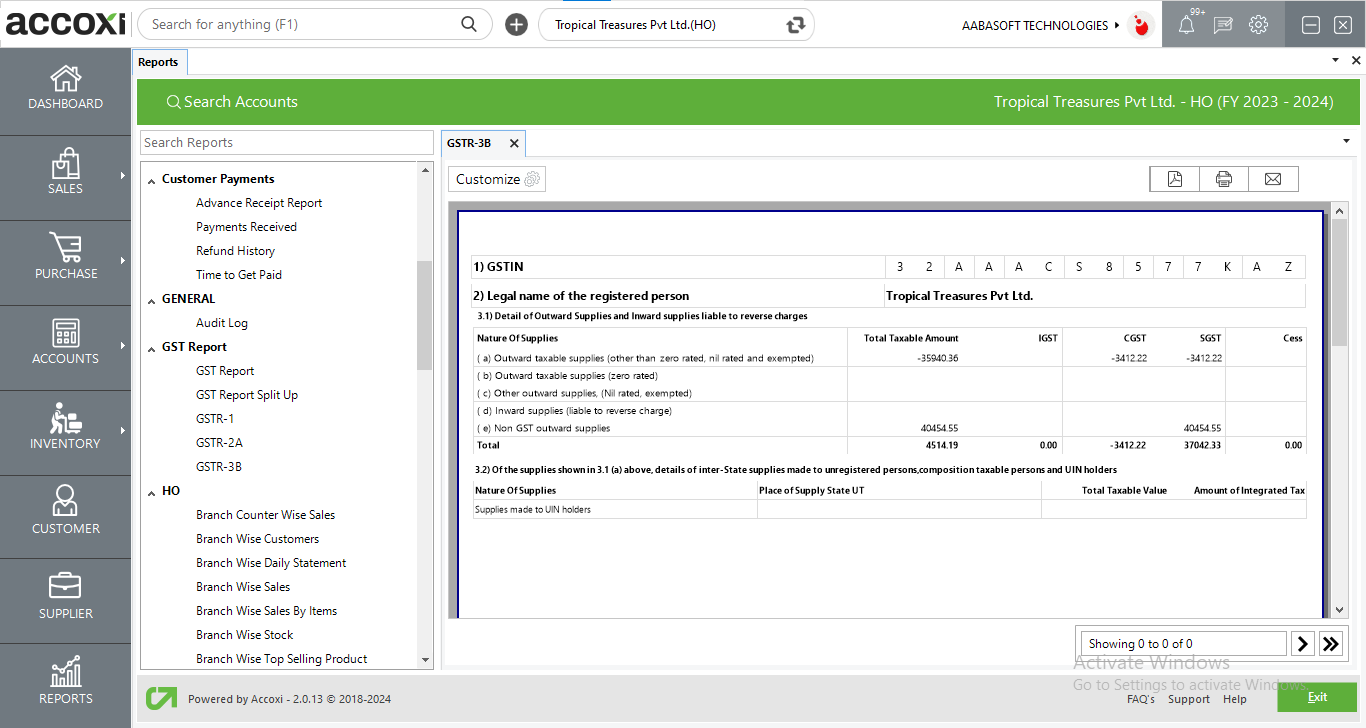Image resolution: width=1366 pixels, height=728 pixels.
Task: Click the switch company icon
Action: click(796, 25)
